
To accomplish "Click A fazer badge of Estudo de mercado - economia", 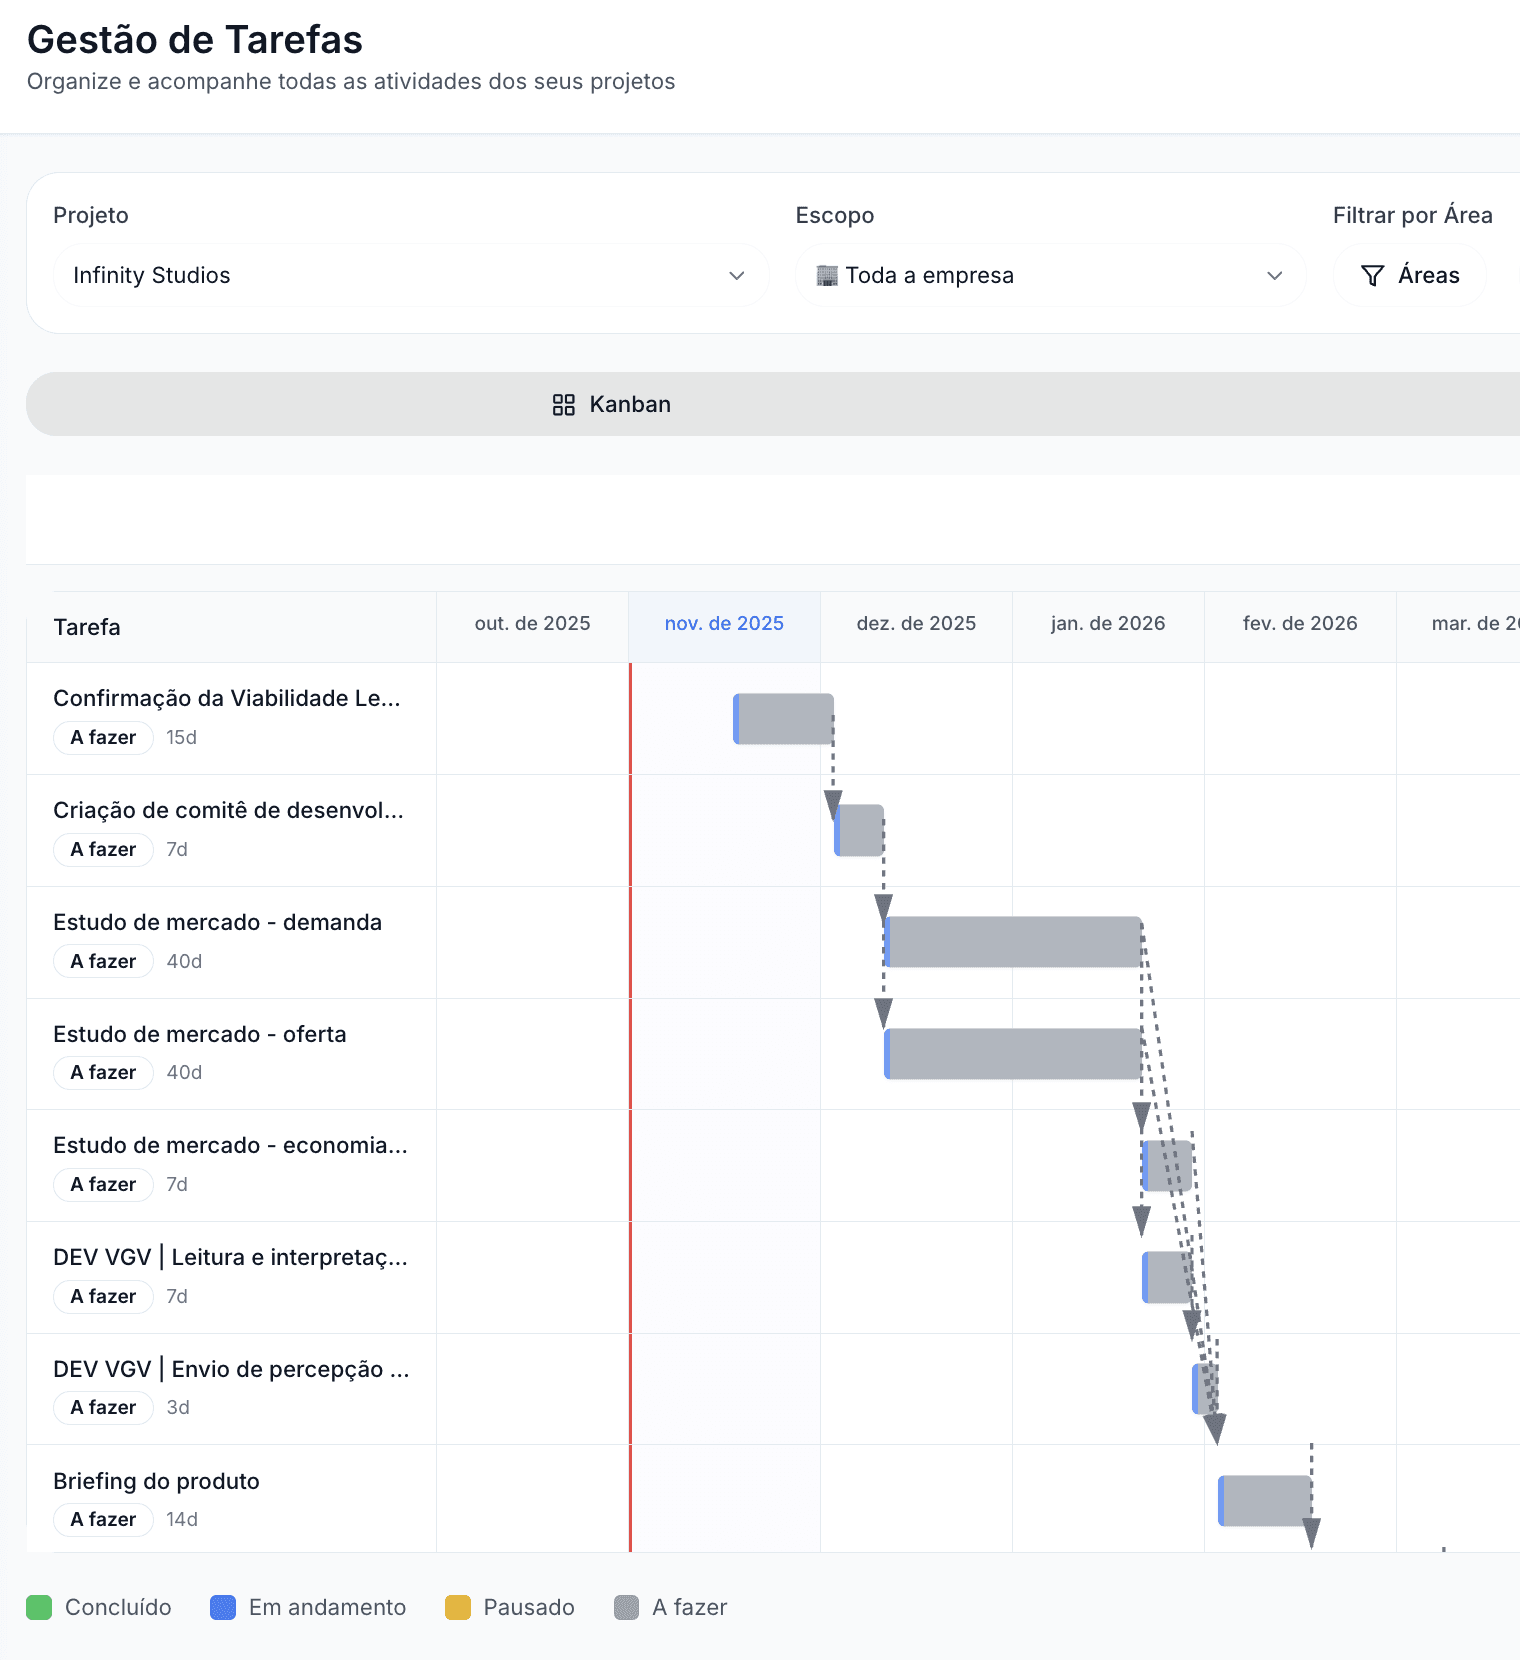I will pos(103,1184).
